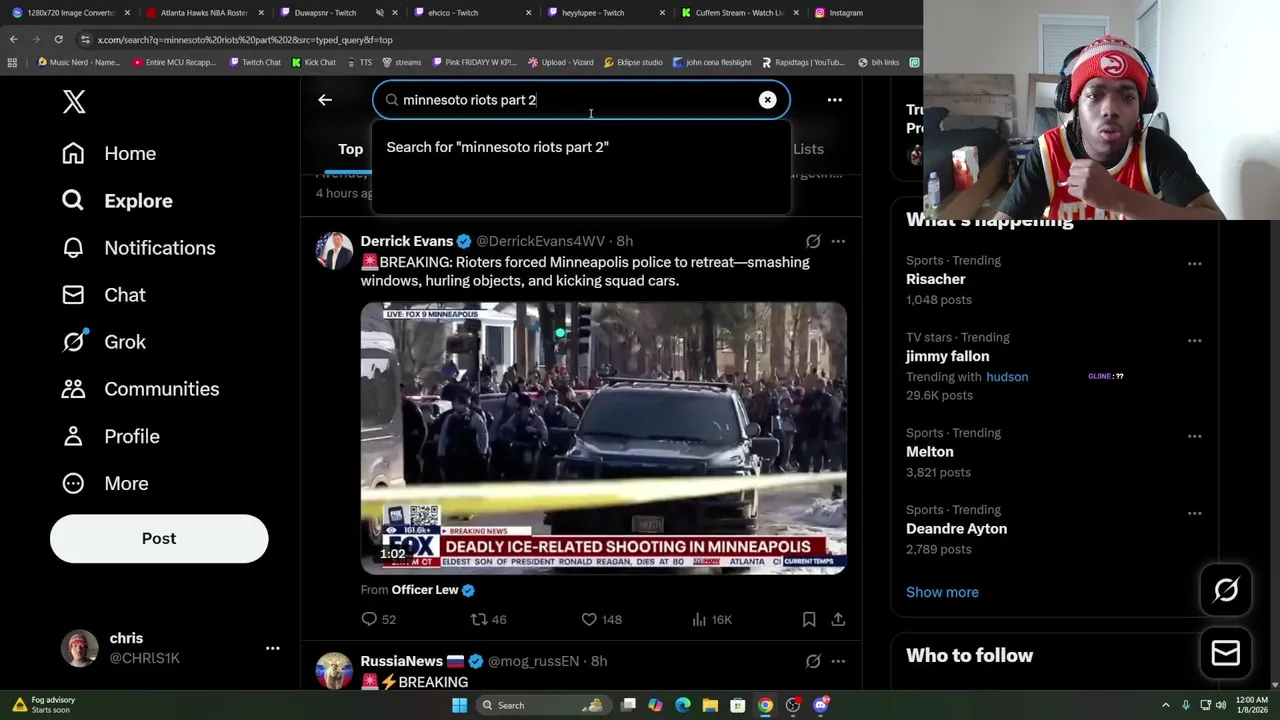The width and height of the screenshot is (1280, 720).
Task: Bookmark the Derrick Evans post
Action: pos(809,620)
